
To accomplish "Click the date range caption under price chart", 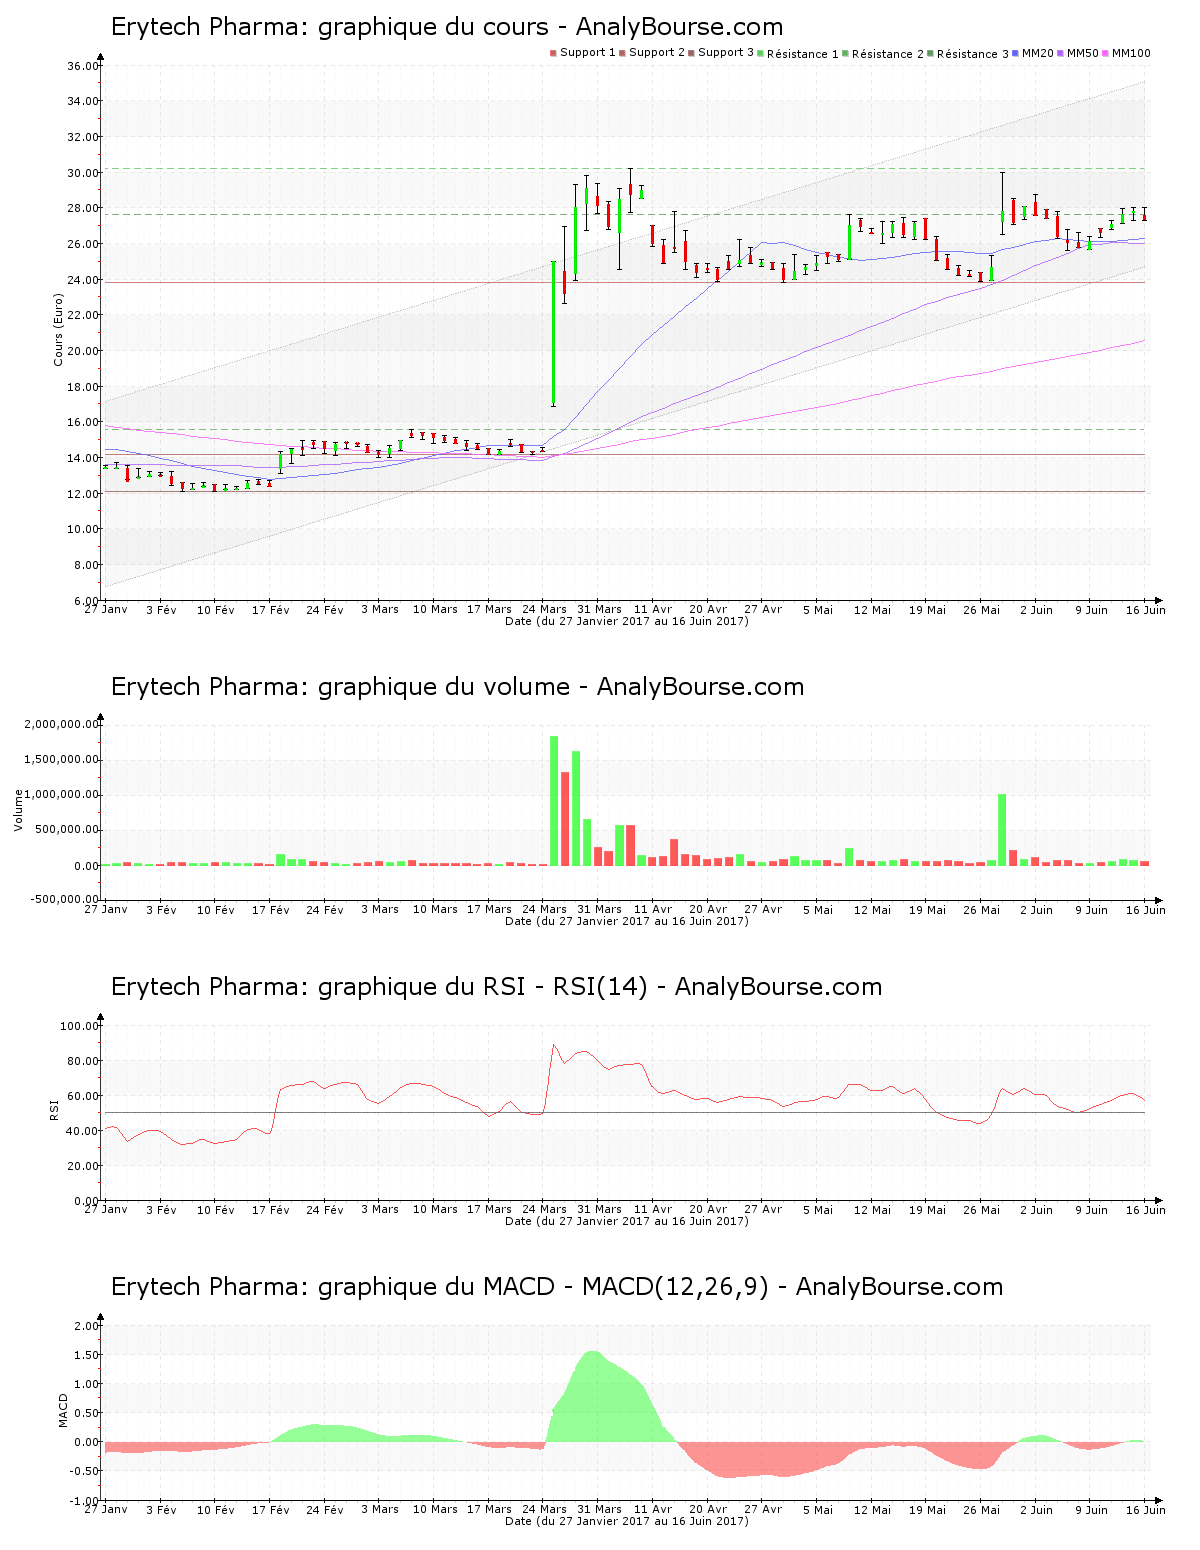I will (x=627, y=621).
